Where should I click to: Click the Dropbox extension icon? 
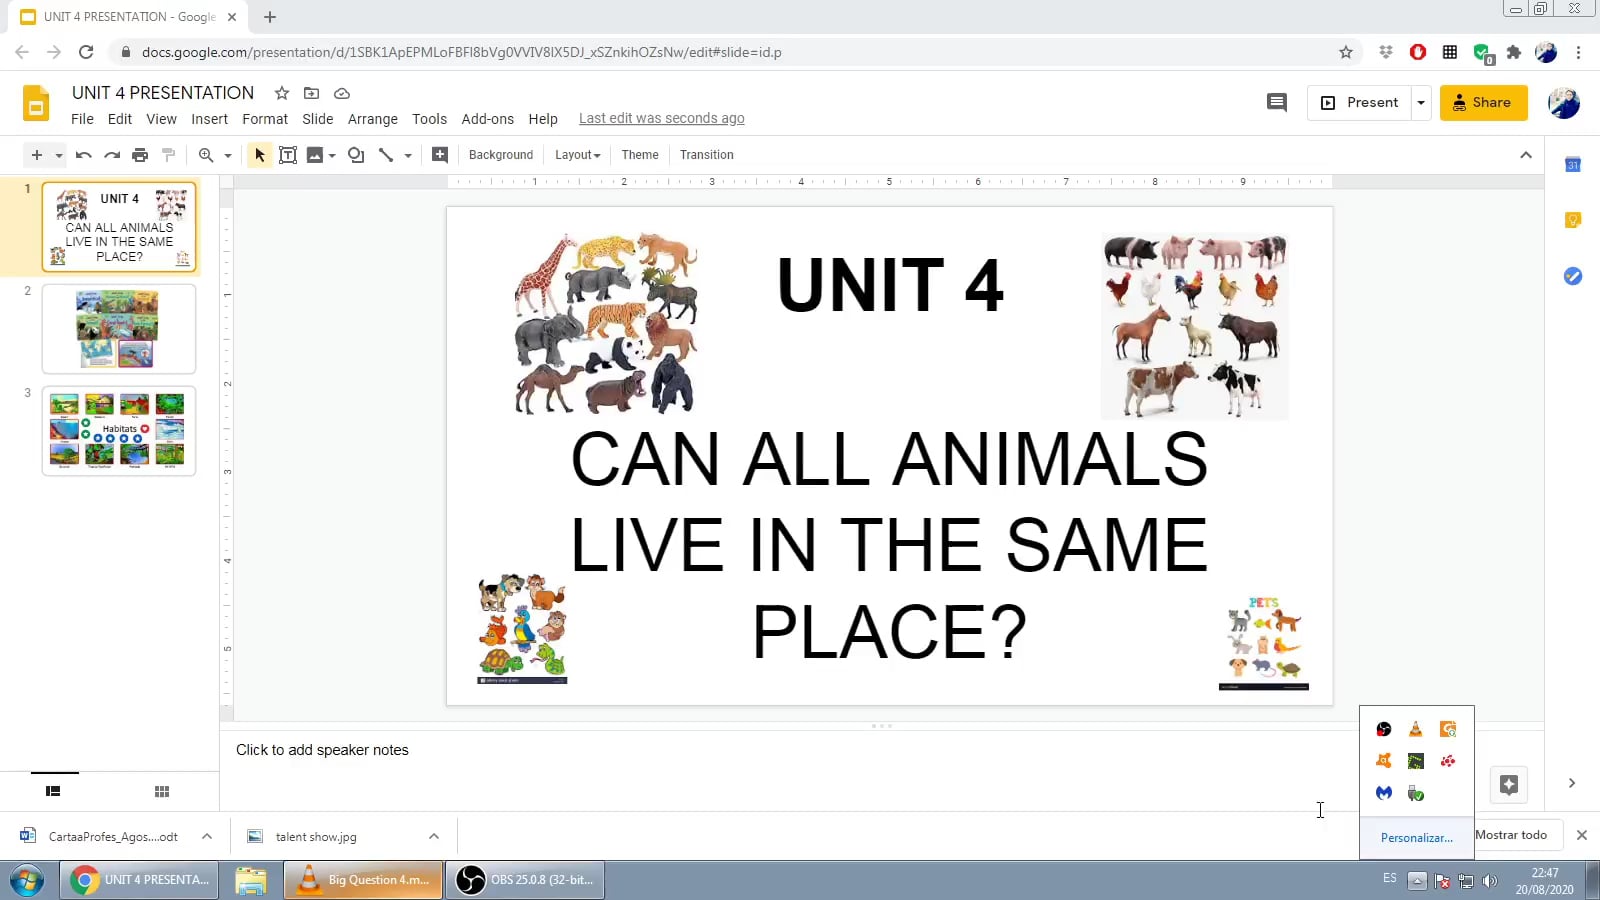pos(1386,52)
